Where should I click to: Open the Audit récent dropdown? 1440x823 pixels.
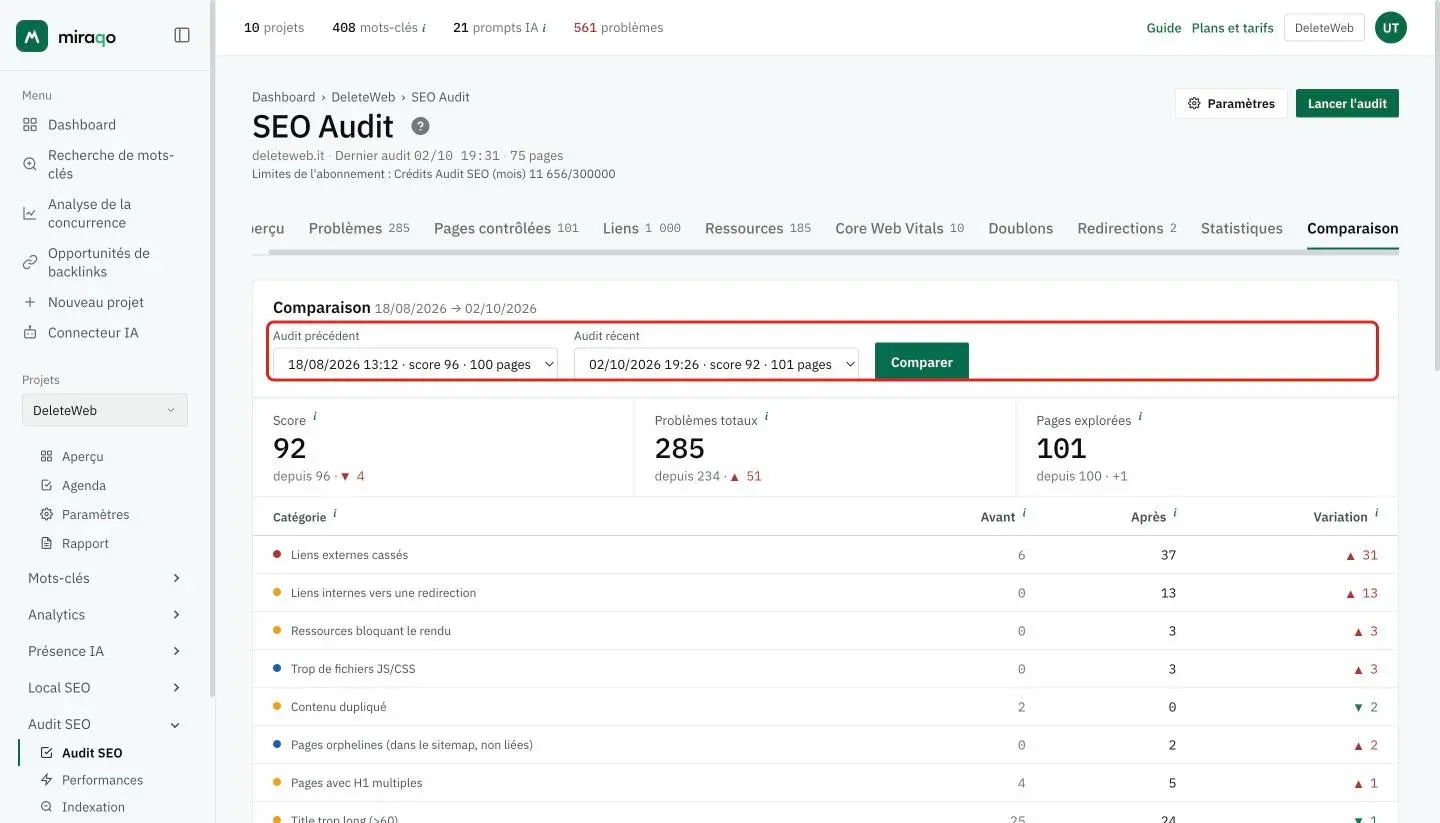coord(716,364)
